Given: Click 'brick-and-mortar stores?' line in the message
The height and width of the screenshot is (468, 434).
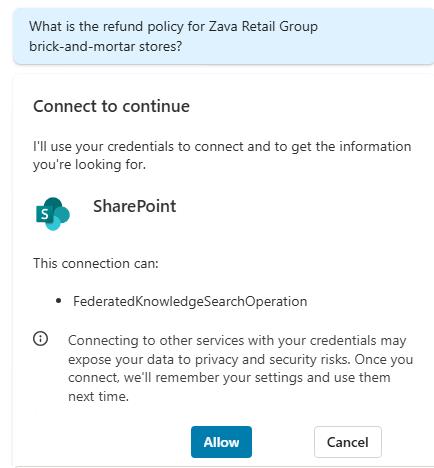Looking at the screenshot, I should click(105, 46).
